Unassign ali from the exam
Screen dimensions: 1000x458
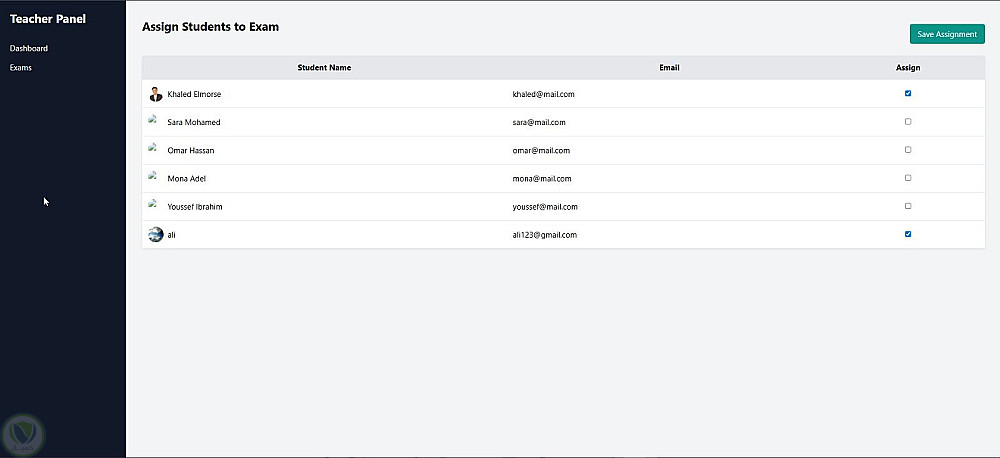908,234
